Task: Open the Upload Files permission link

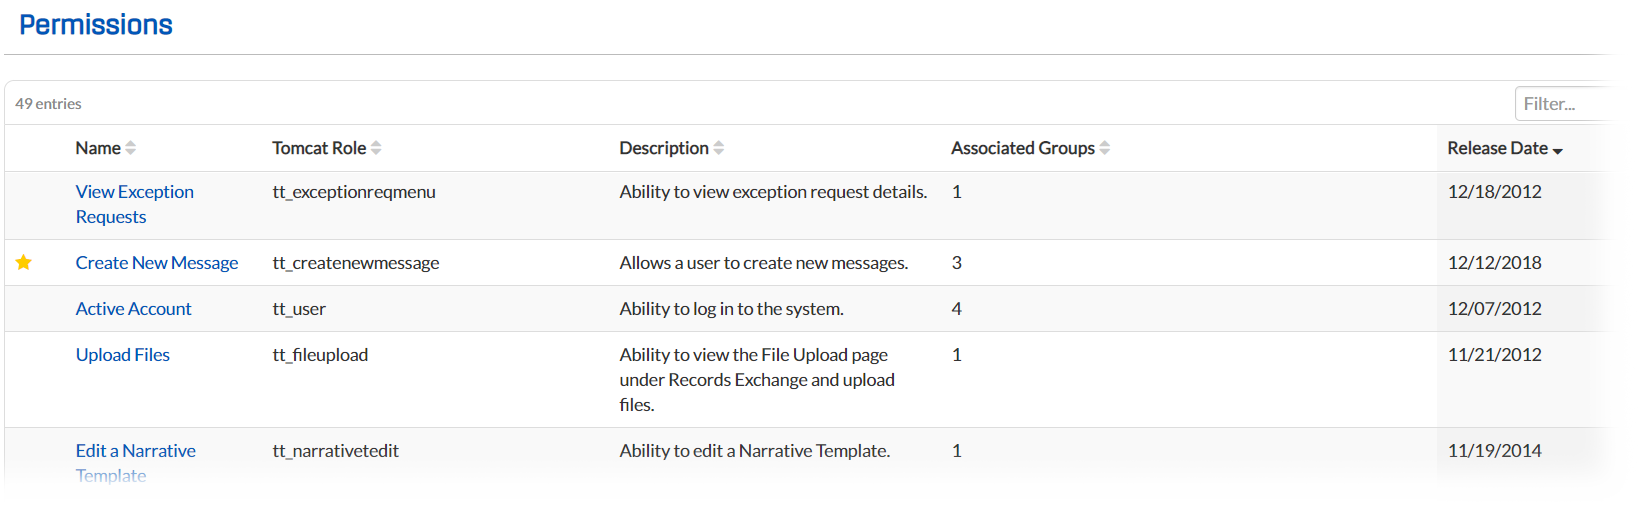Action: [123, 355]
